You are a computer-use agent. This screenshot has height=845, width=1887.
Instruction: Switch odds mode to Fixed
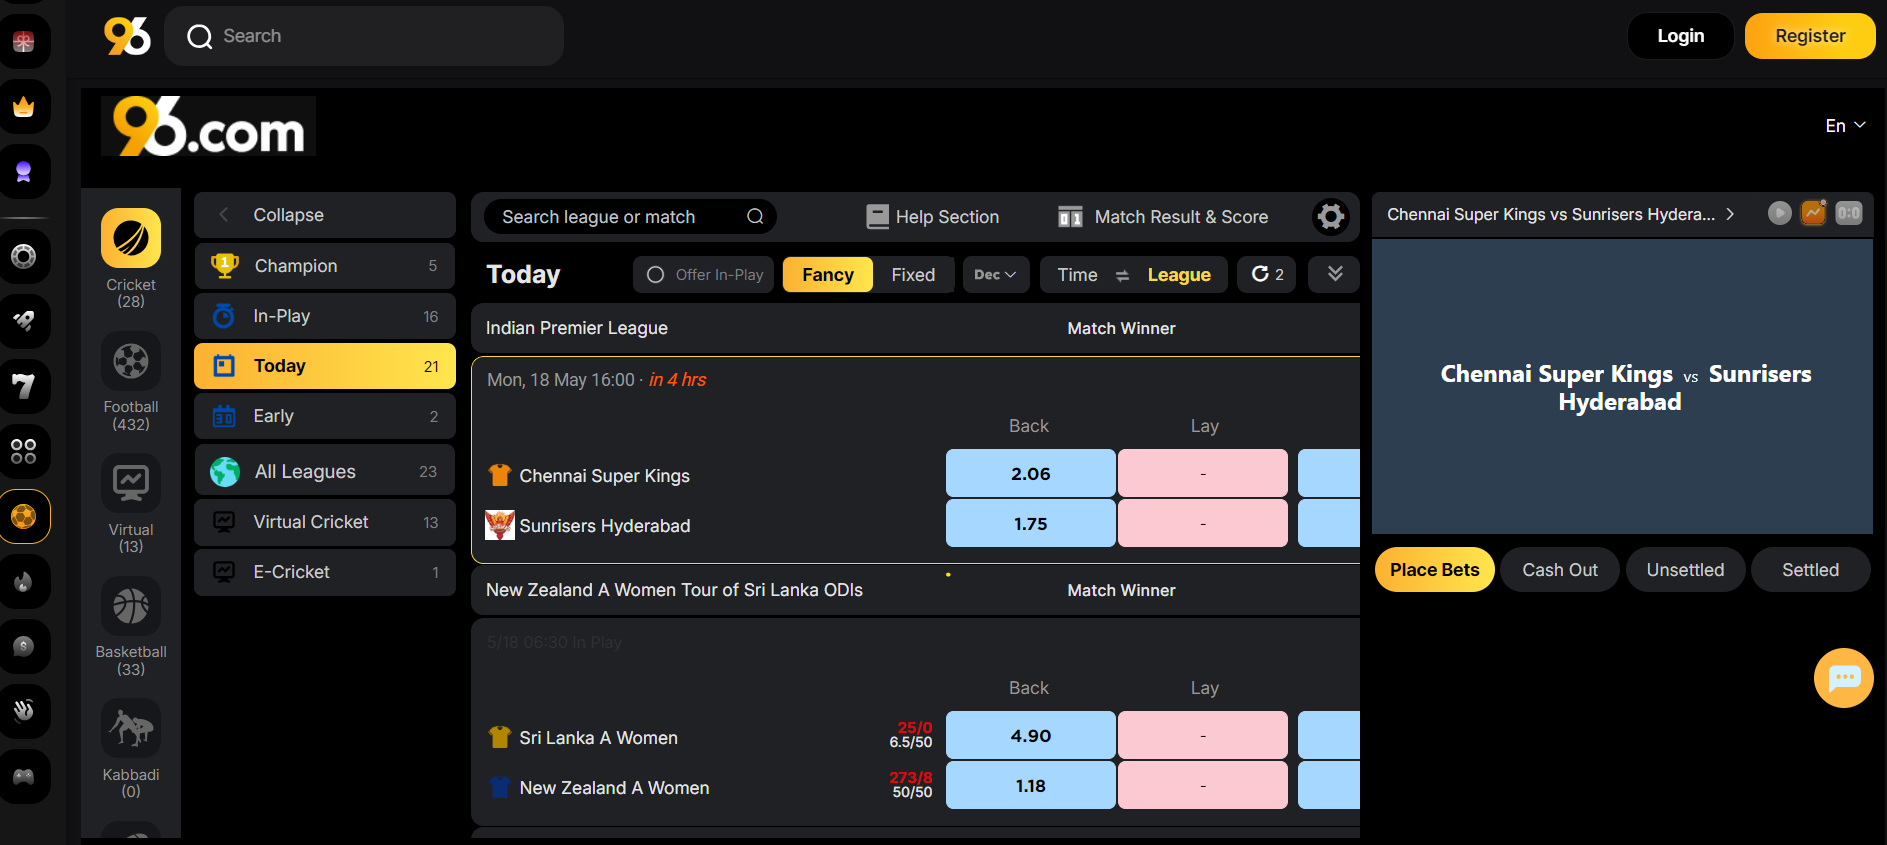click(x=913, y=275)
